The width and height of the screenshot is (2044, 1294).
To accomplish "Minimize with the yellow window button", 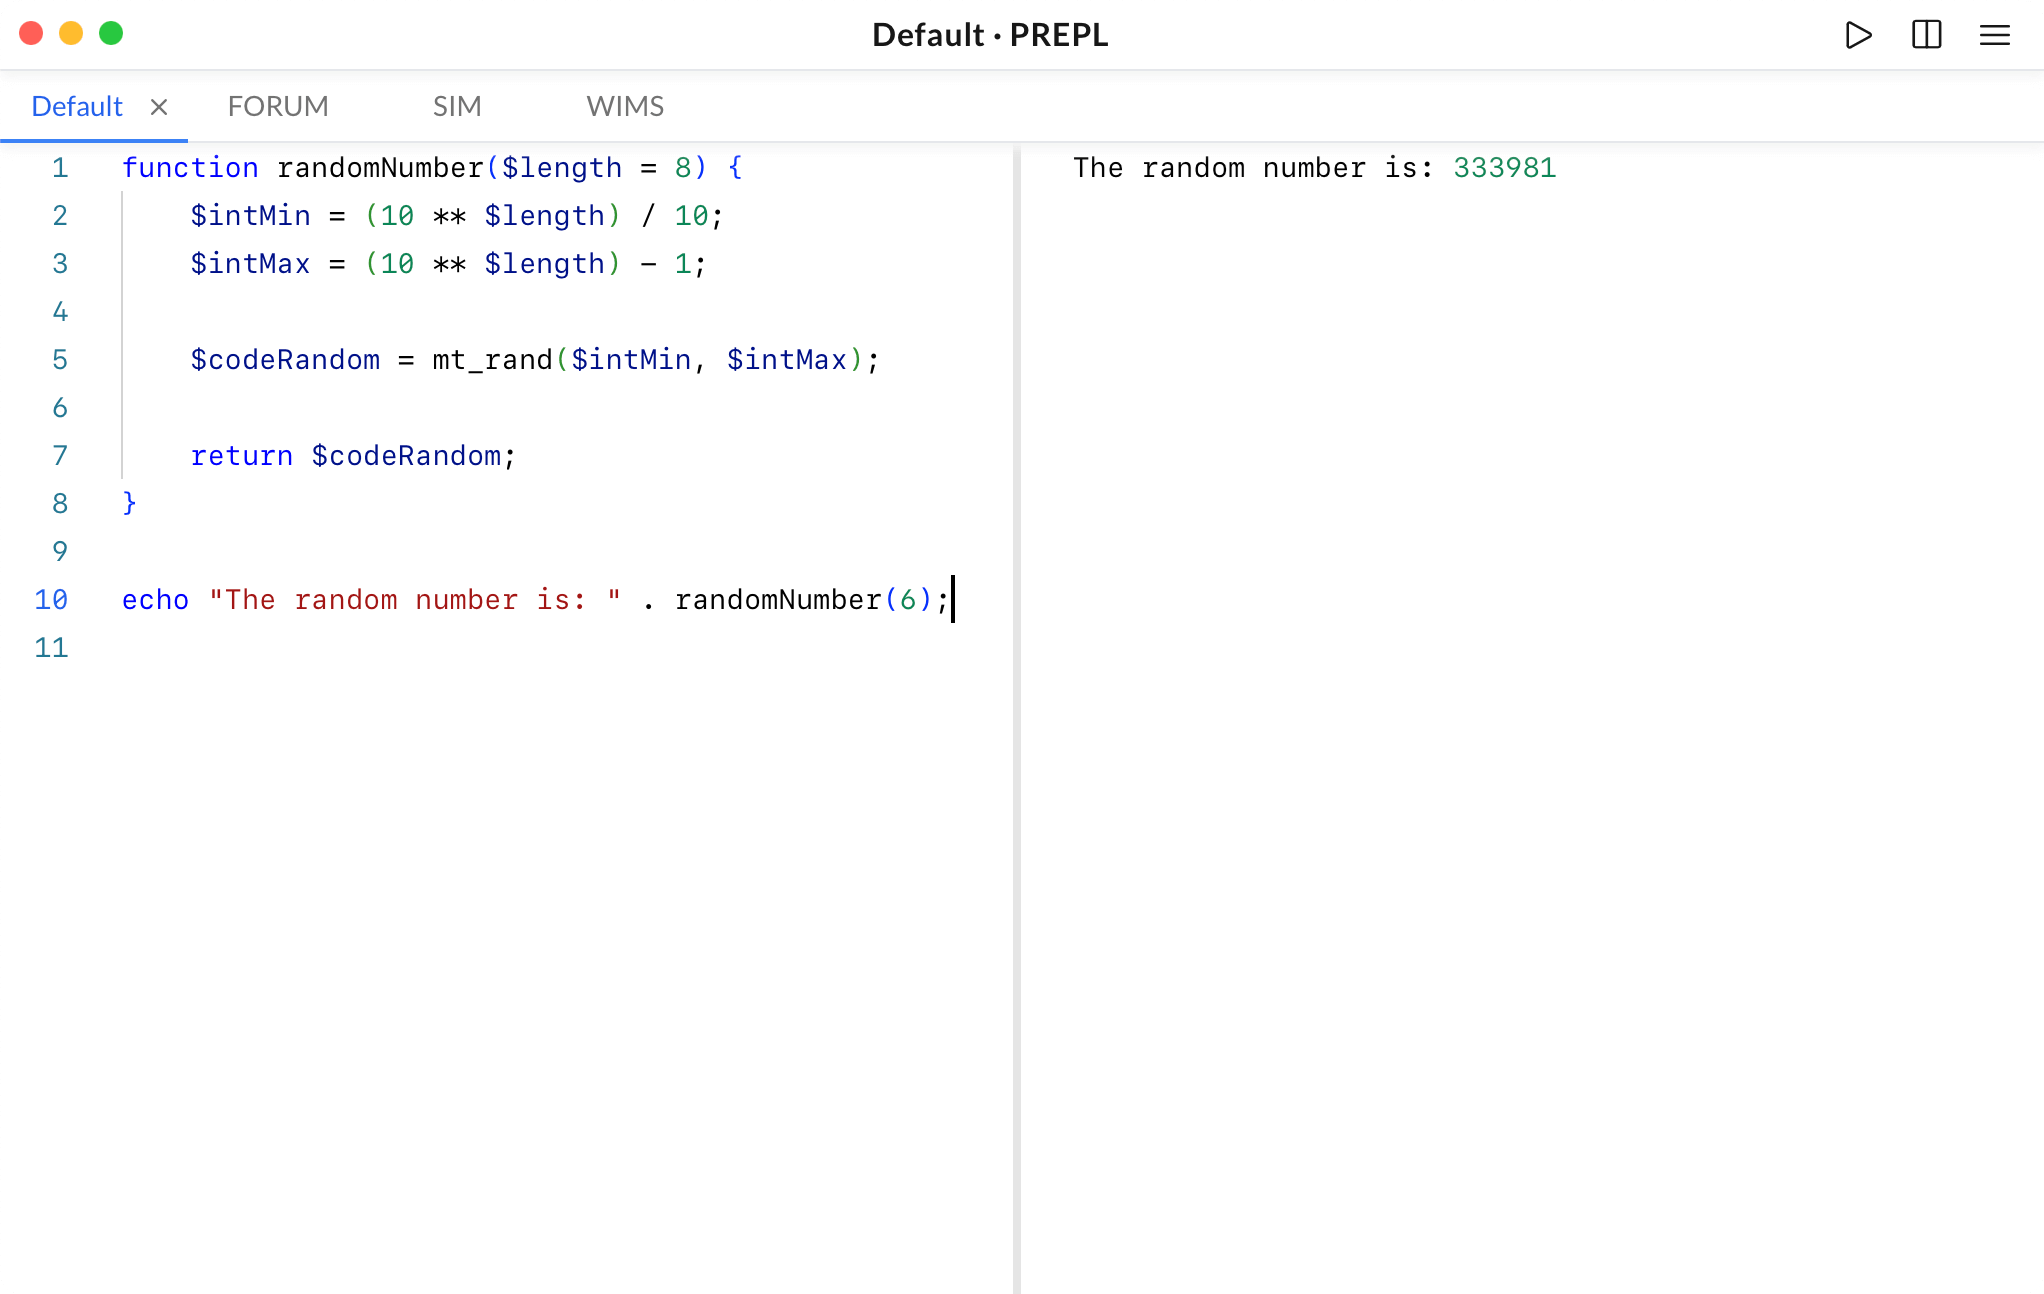I will click(71, 33).
